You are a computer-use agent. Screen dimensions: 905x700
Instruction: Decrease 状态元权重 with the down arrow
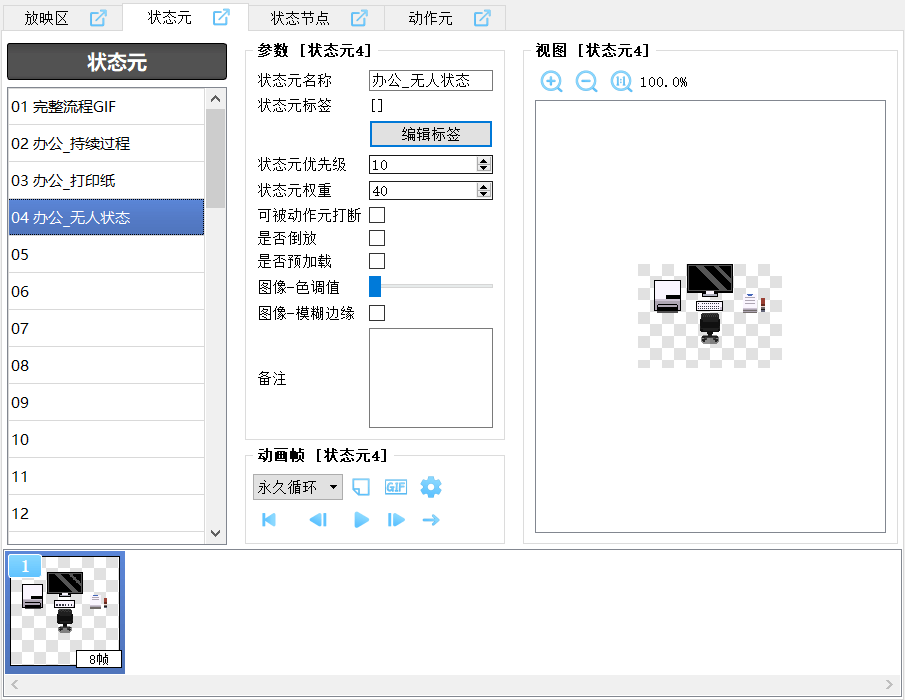coord(484,194)
